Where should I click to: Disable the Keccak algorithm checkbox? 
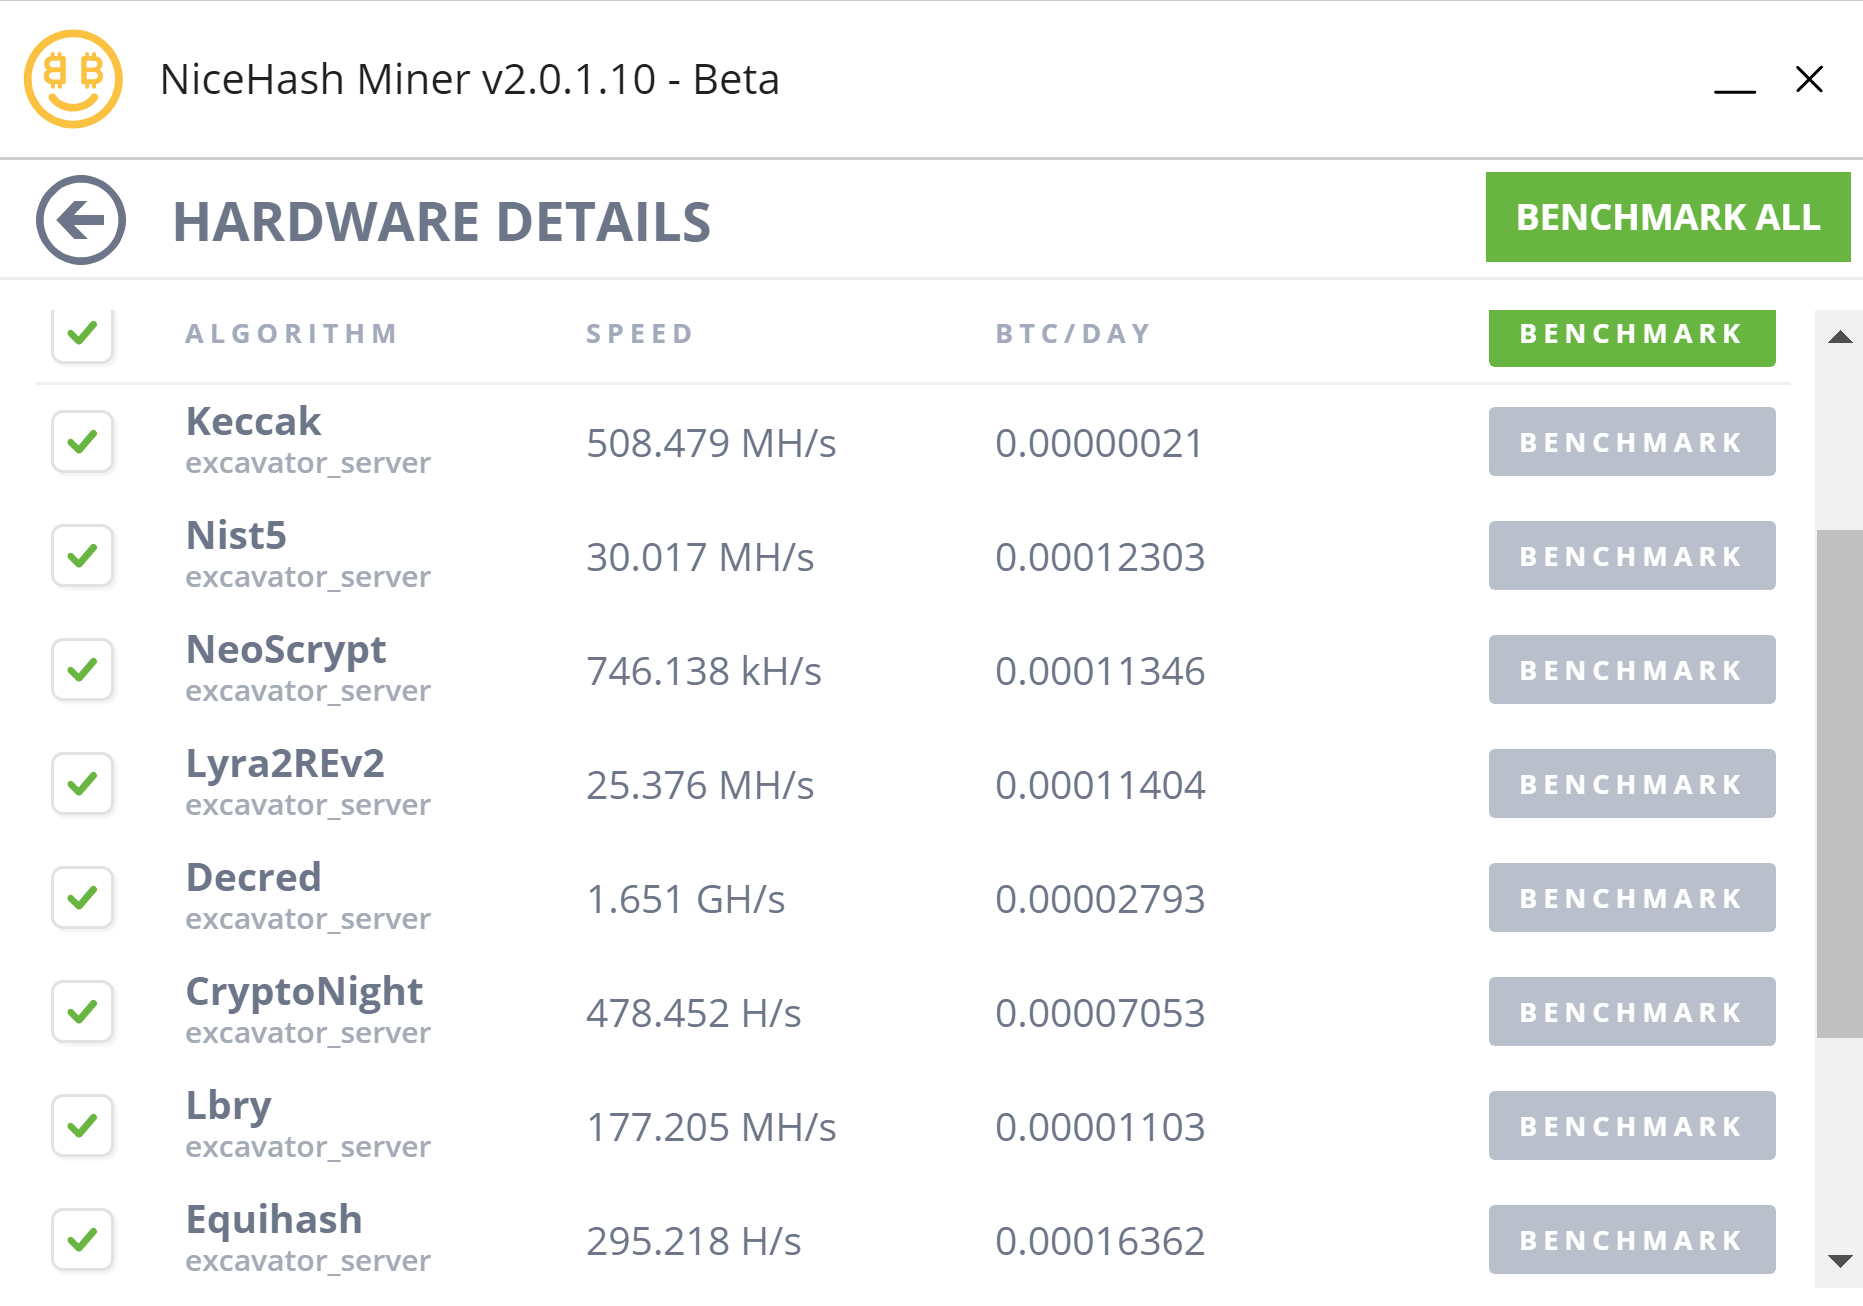pos(83,441)
